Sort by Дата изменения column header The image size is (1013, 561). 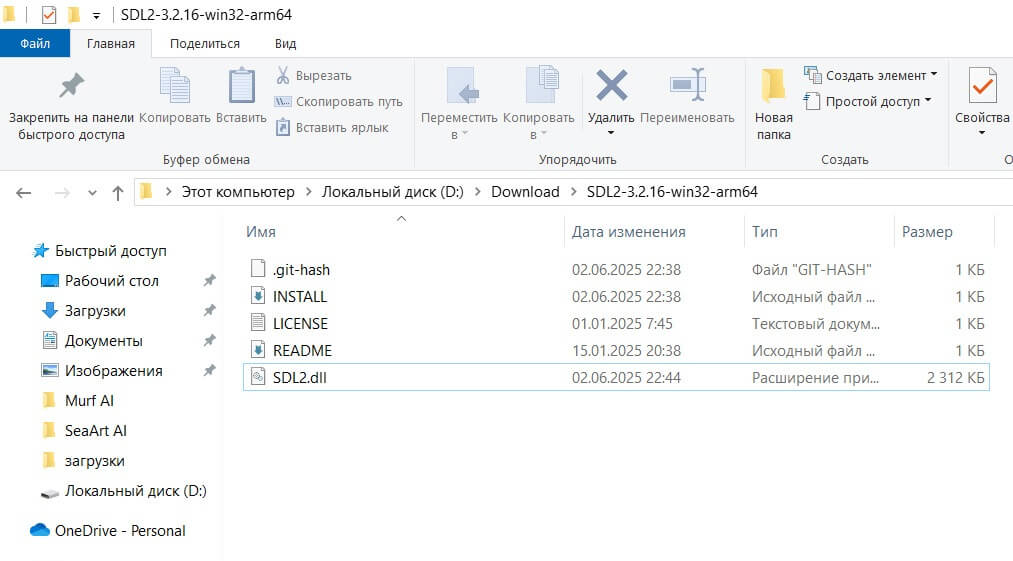(629, 231)
